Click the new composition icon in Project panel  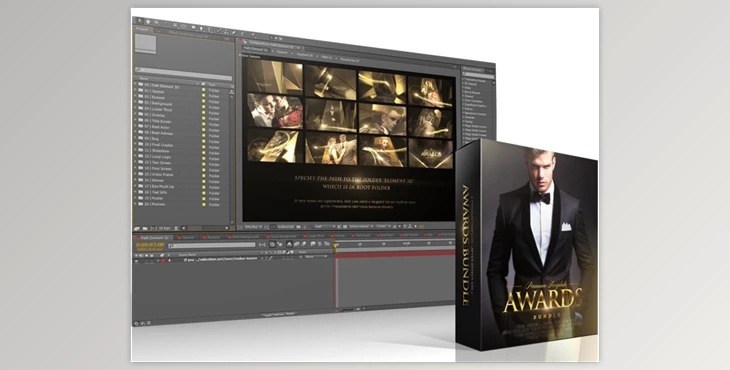coord(152,228)
